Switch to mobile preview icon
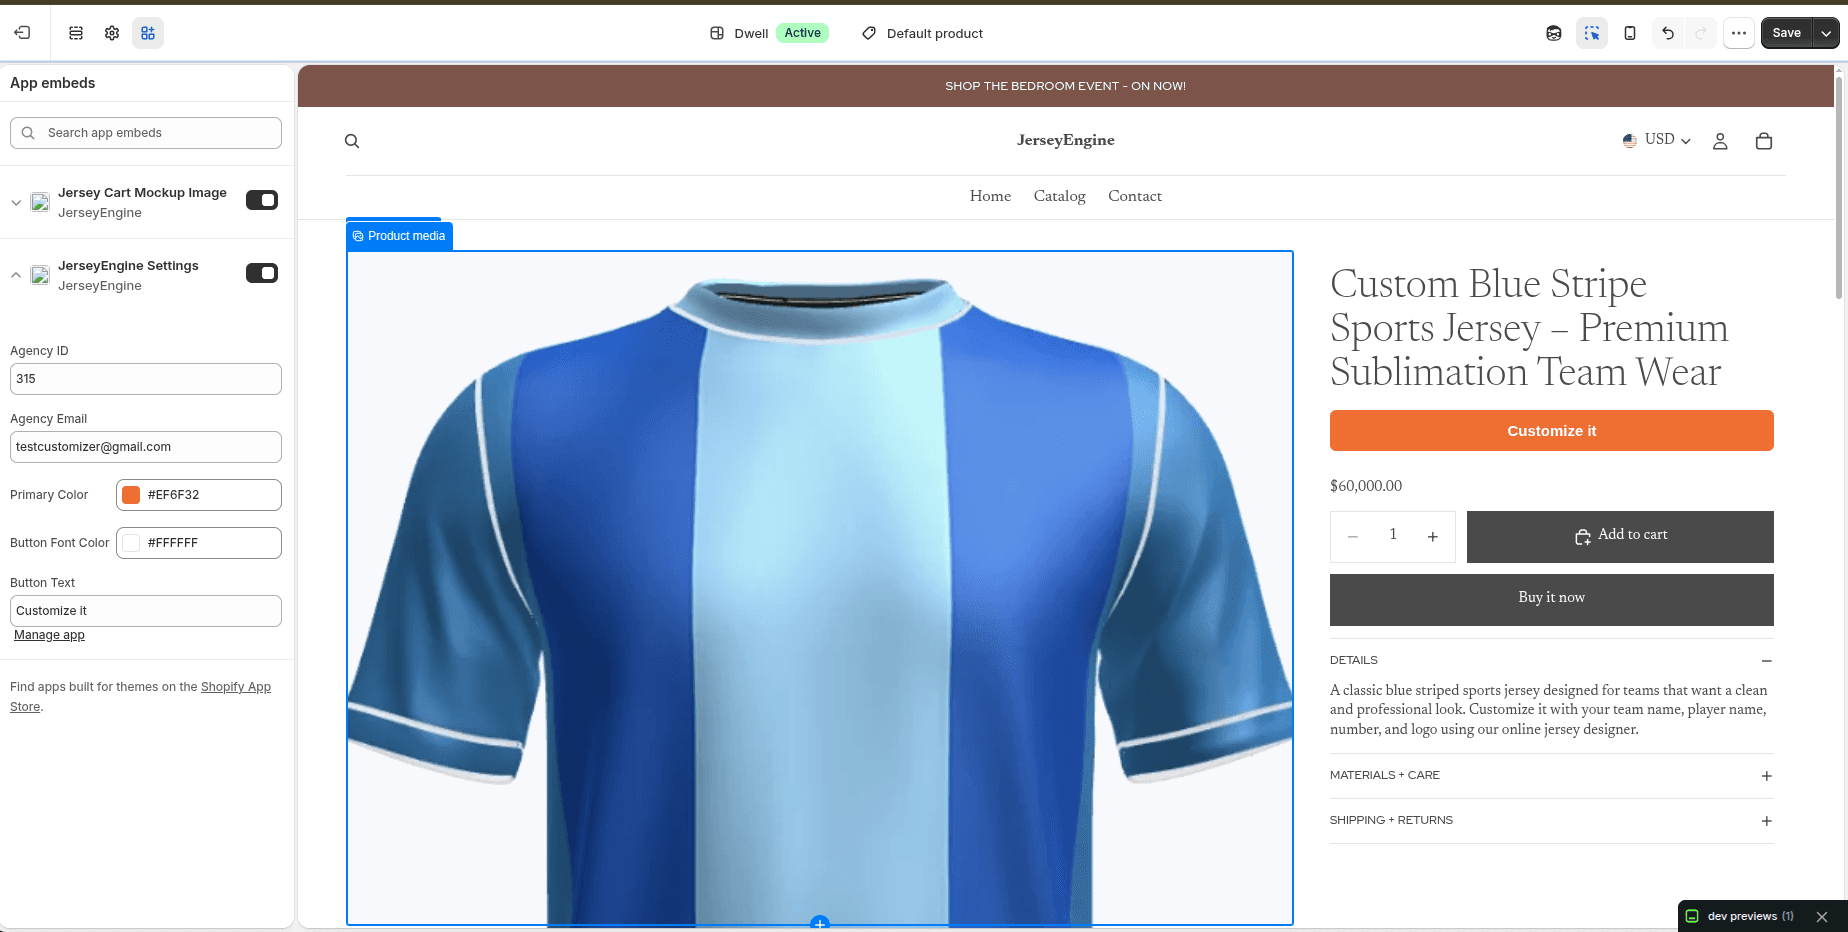 (1630, 33)
